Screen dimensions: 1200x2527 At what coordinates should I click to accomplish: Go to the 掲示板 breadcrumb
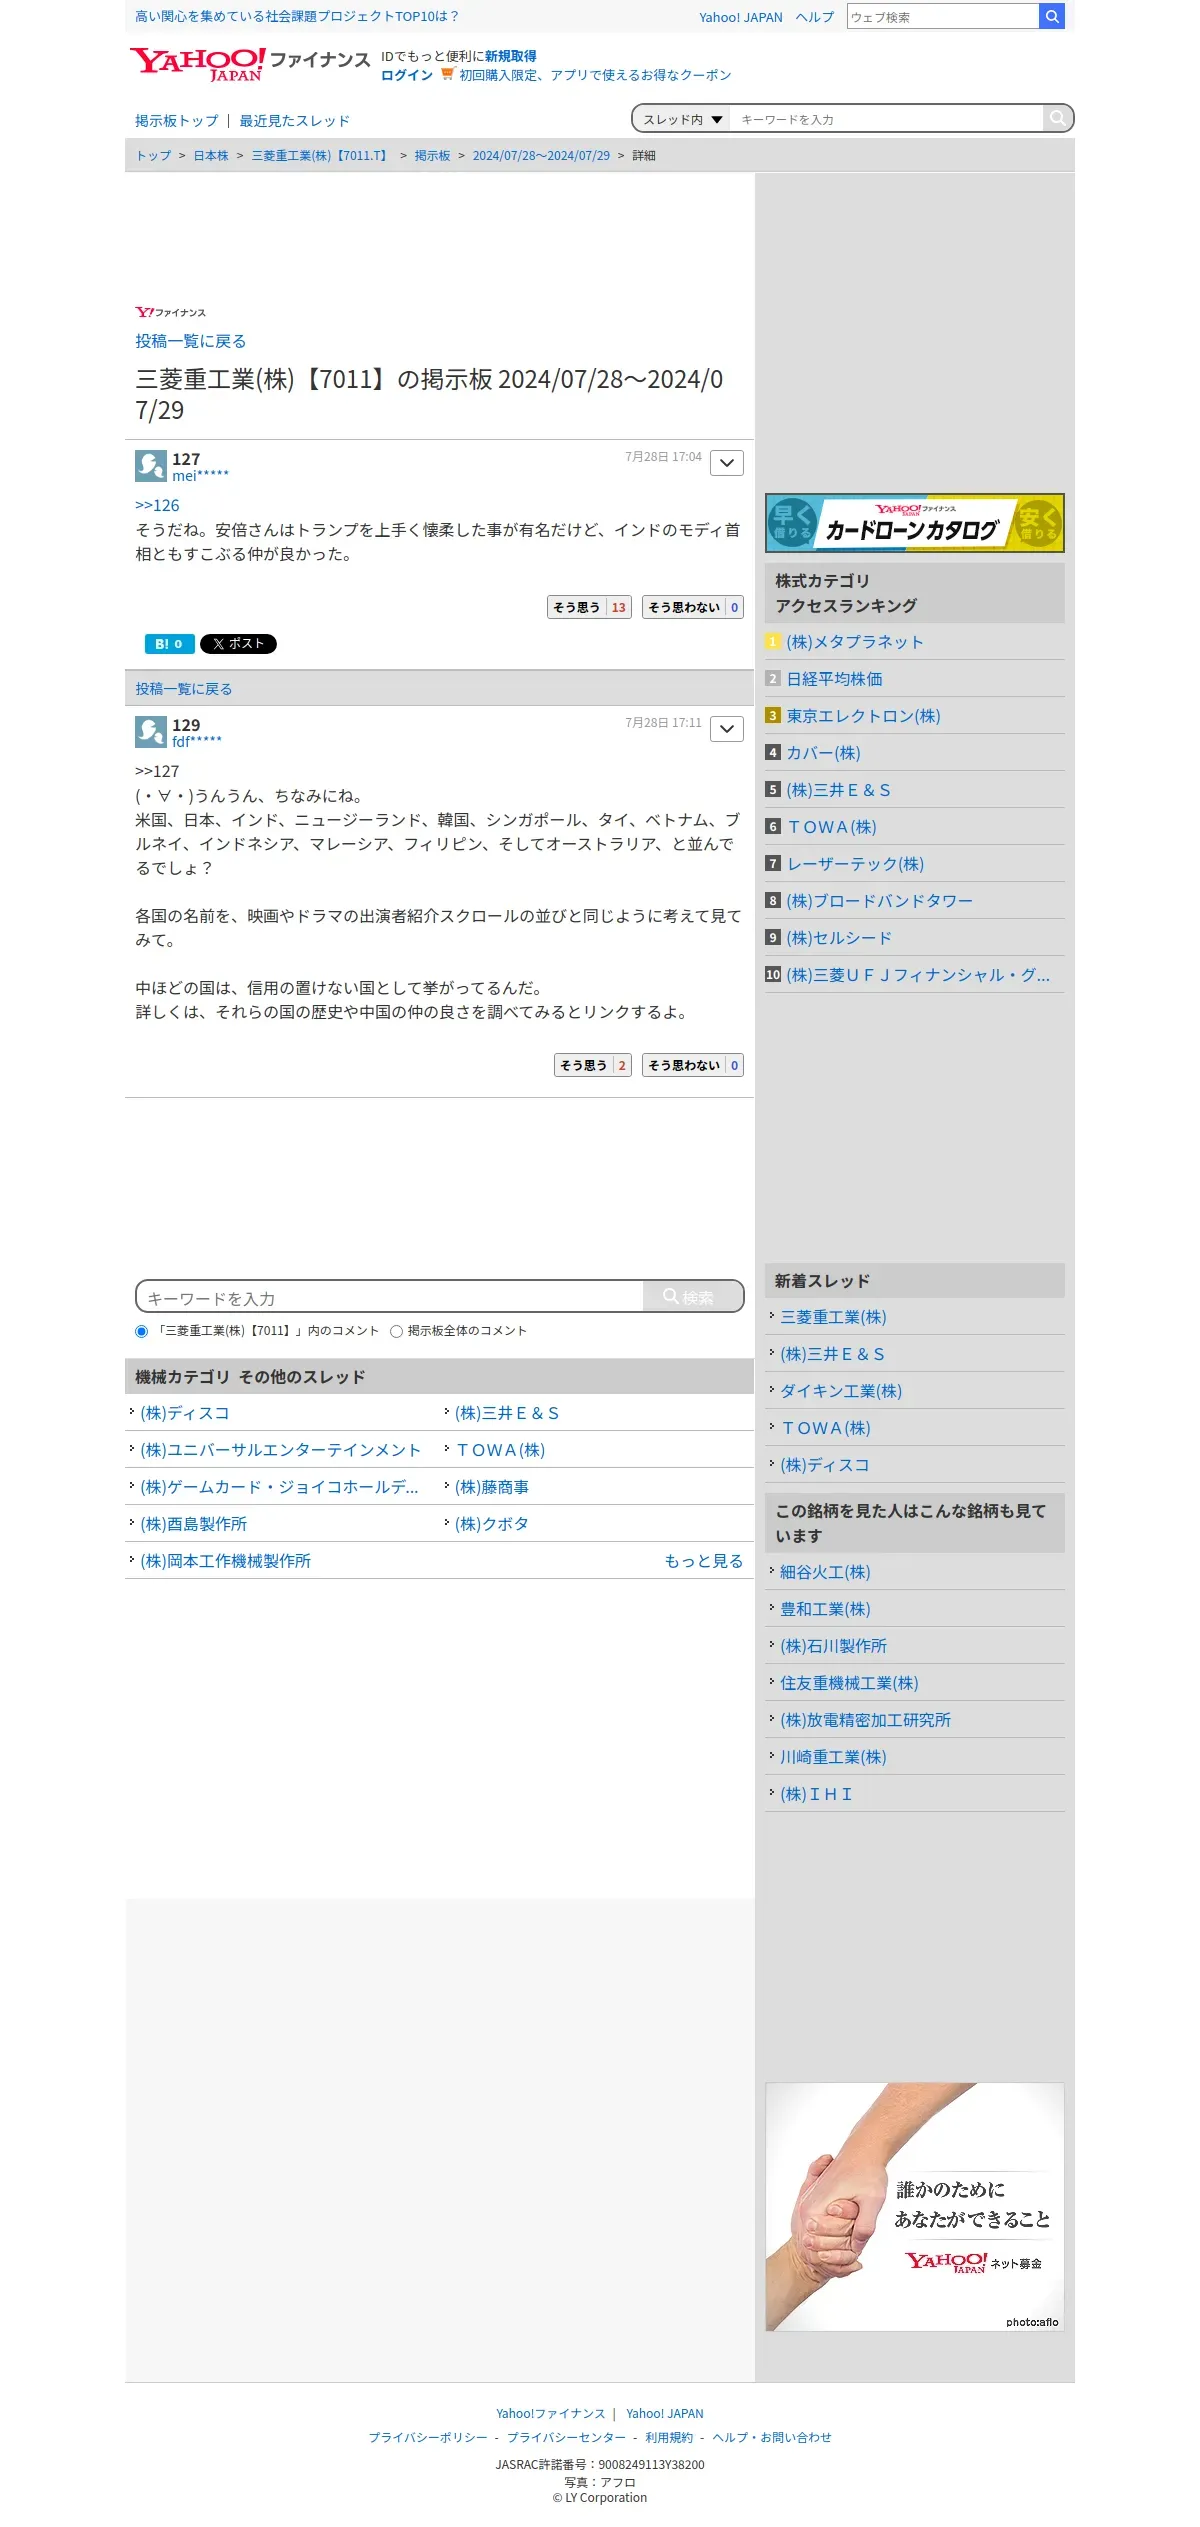(x=432, y=156)
